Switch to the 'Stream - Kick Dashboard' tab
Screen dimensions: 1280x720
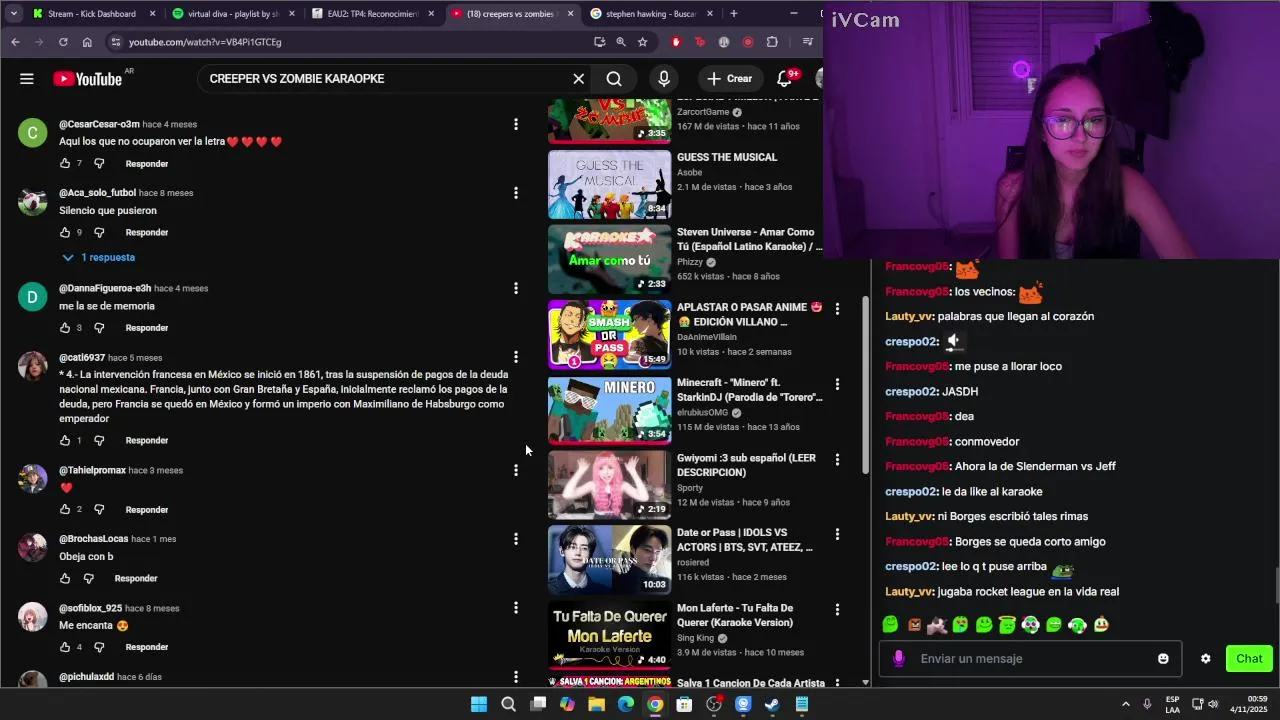[x=92, y=14]
